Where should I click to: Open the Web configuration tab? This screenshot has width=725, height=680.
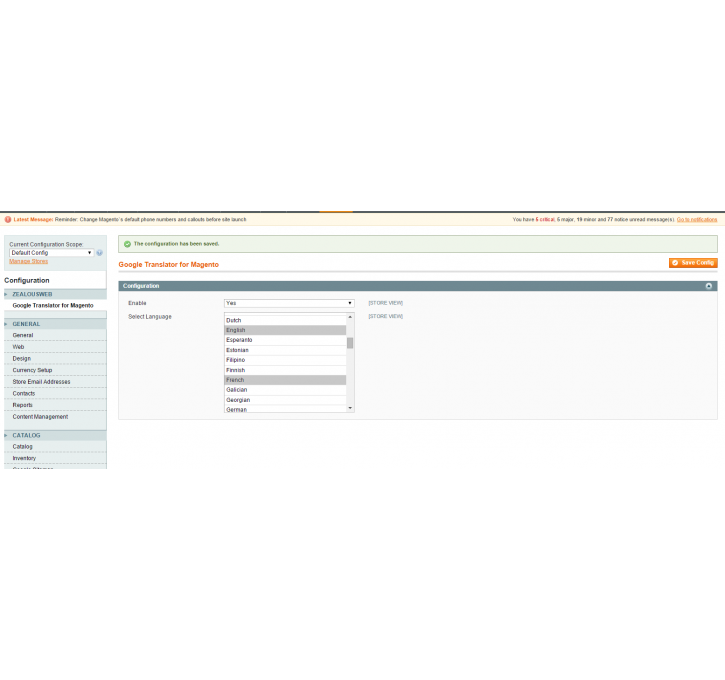[x=55, y=347]
